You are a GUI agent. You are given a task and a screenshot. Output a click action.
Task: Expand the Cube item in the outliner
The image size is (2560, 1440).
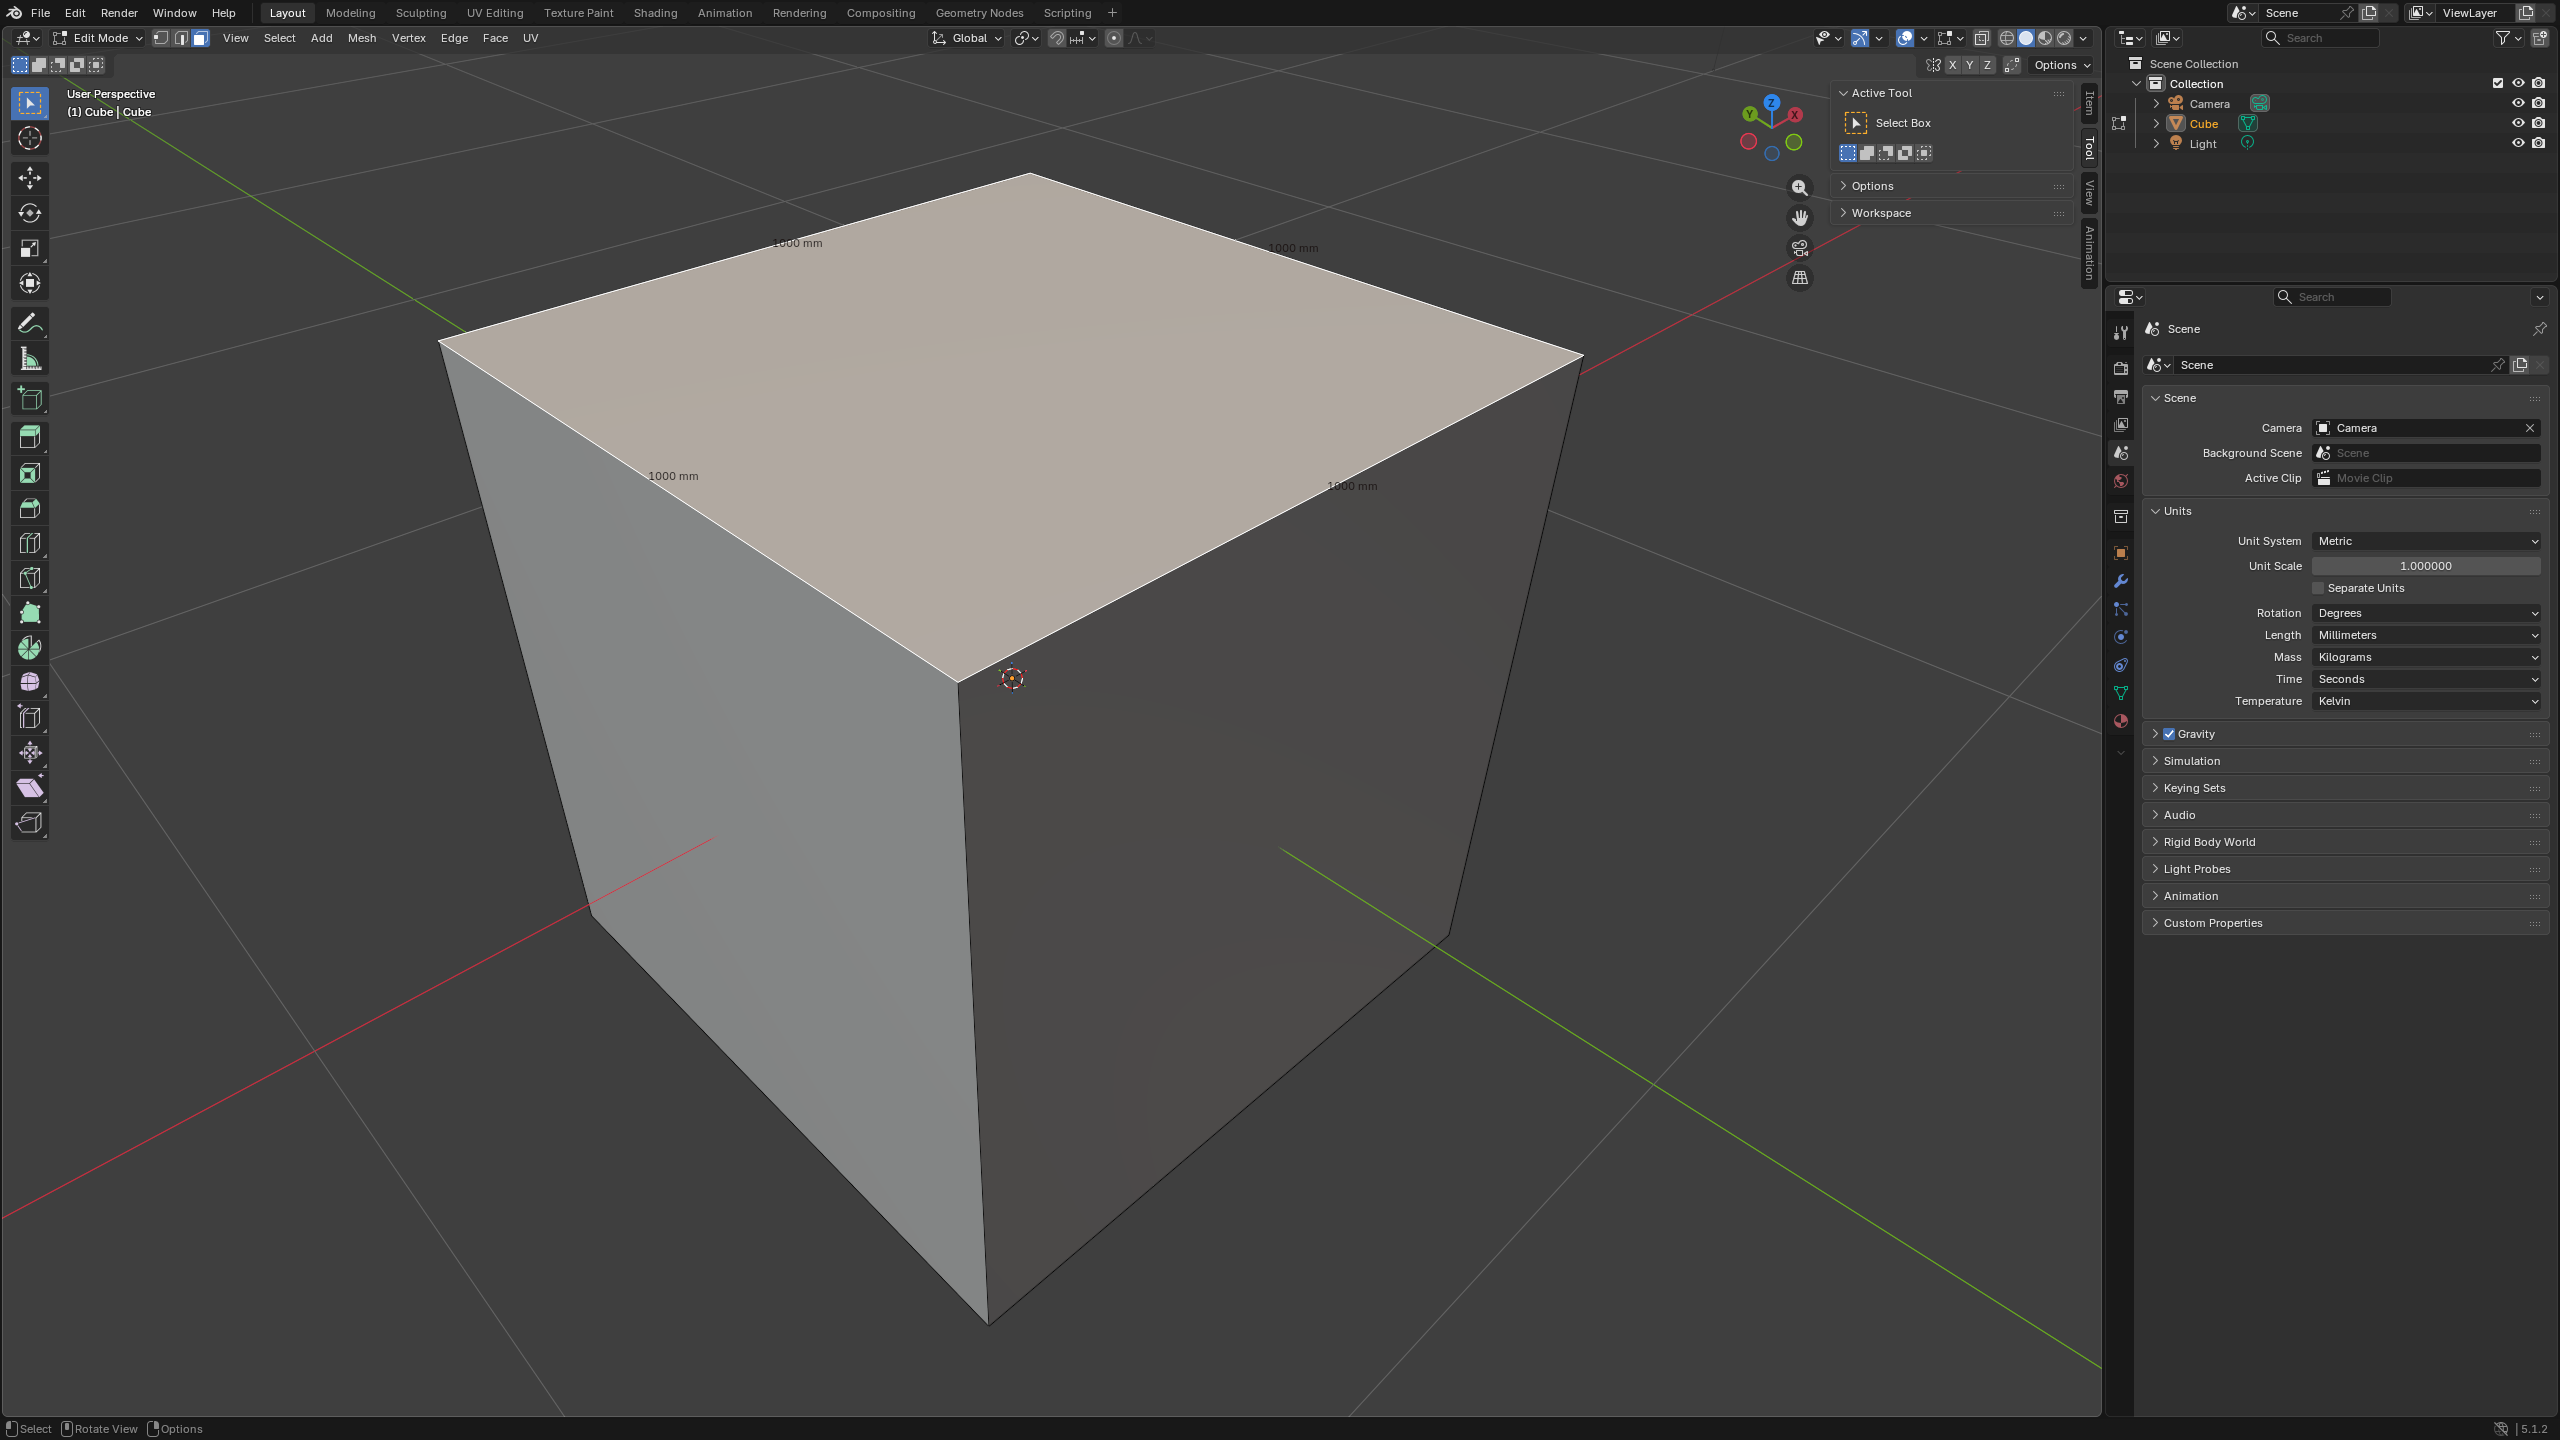click(2156, 123)
